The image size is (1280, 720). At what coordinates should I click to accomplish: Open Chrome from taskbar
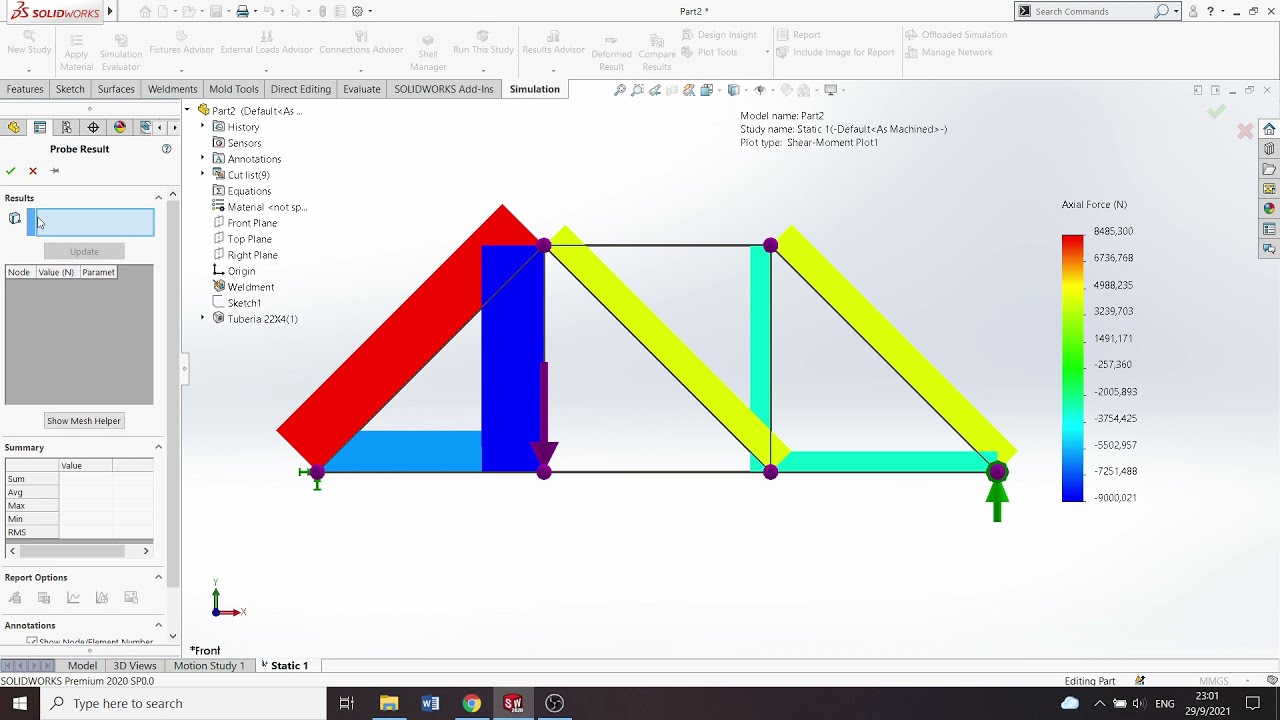471,703
